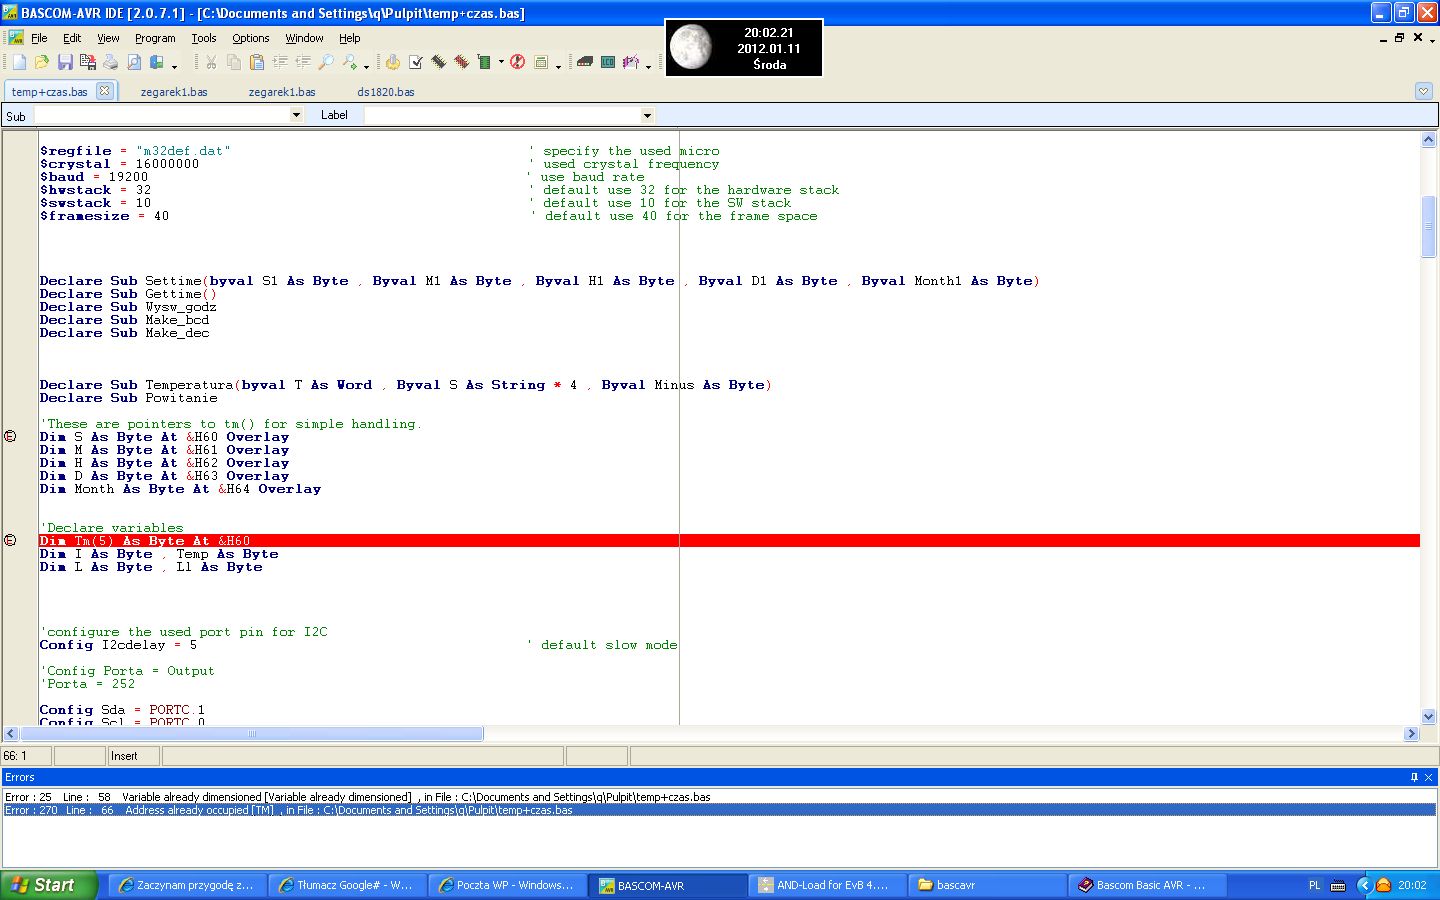
Task: Compile program using black chip icon
Action: point(439,62)
